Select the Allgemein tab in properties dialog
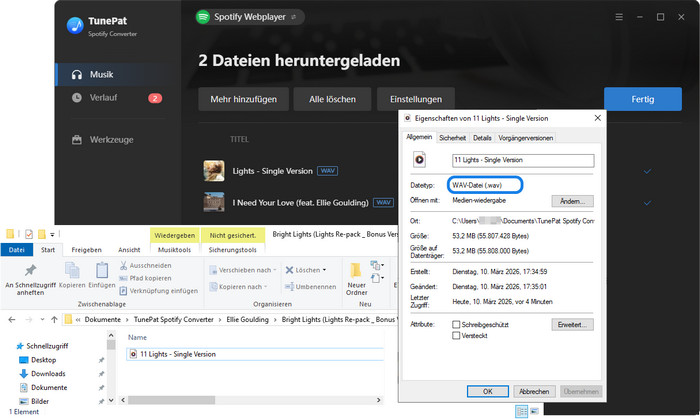This screenshot has height=419, width=700. (419, 137)
